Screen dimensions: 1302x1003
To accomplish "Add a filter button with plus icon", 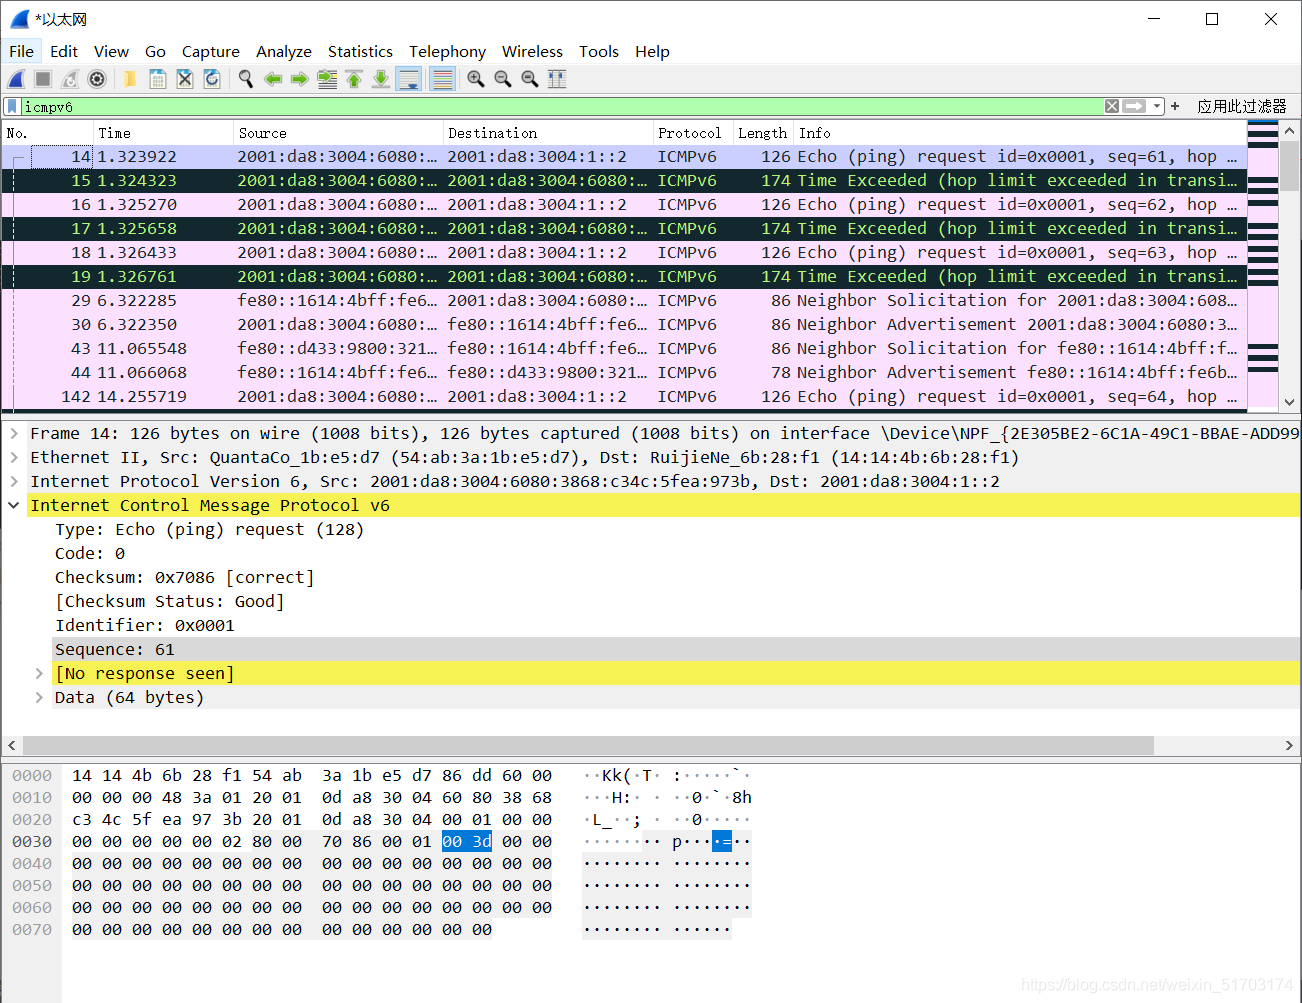I will tap(1175, 106).
